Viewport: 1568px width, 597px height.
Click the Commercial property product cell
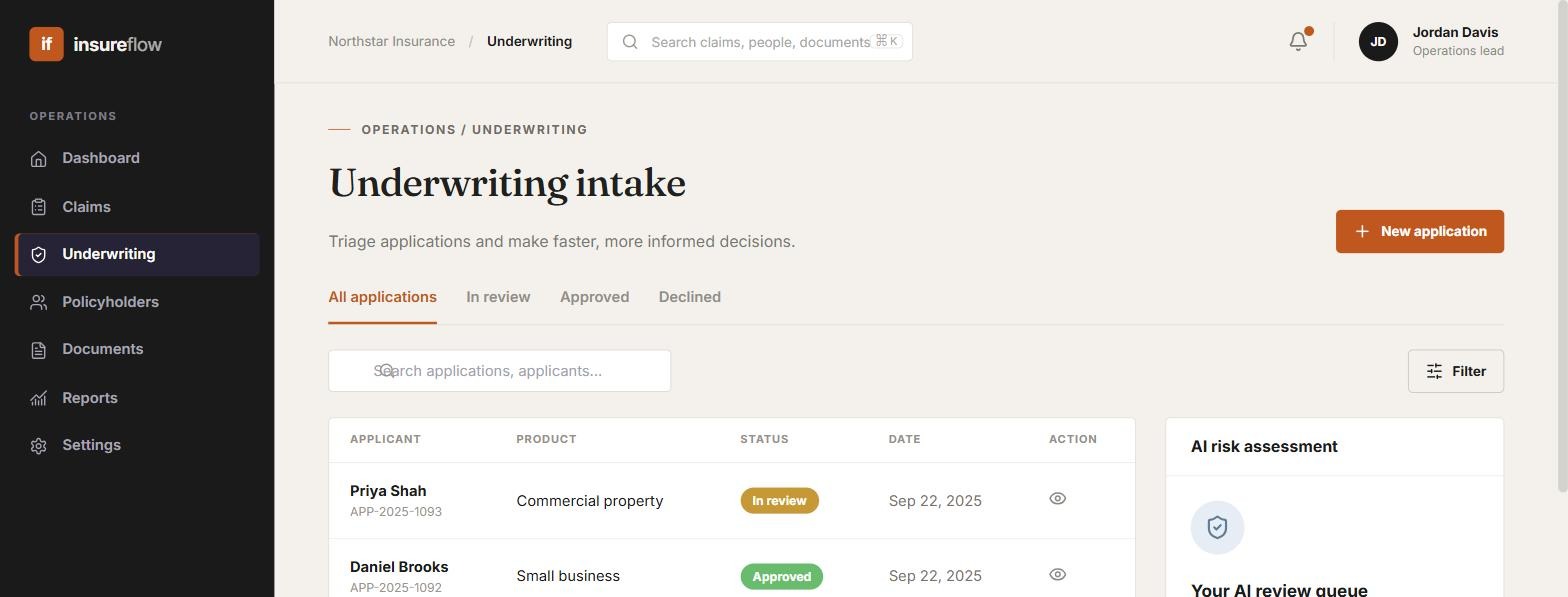tap(589, 501)
